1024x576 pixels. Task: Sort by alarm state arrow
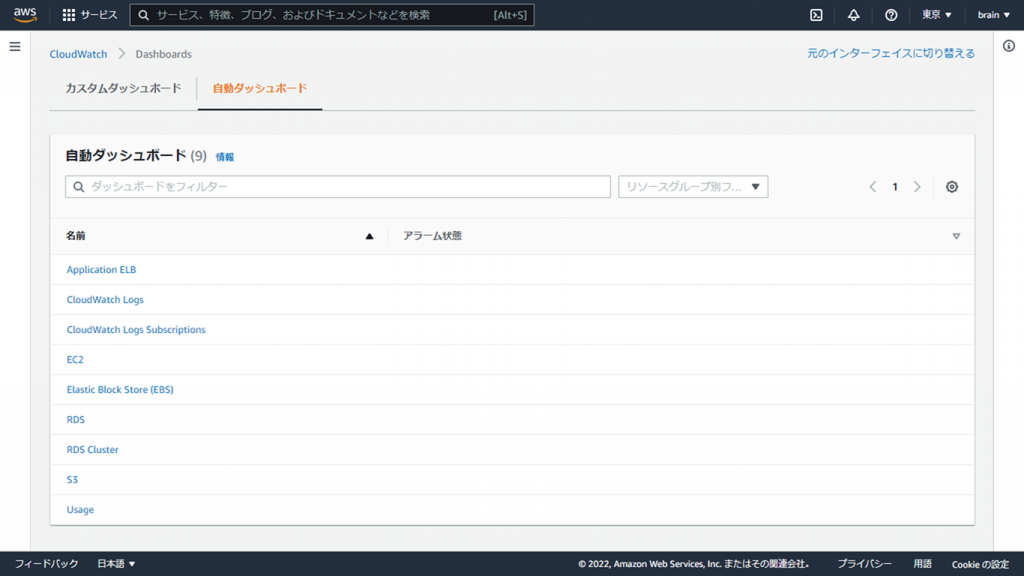click(956, 236)
